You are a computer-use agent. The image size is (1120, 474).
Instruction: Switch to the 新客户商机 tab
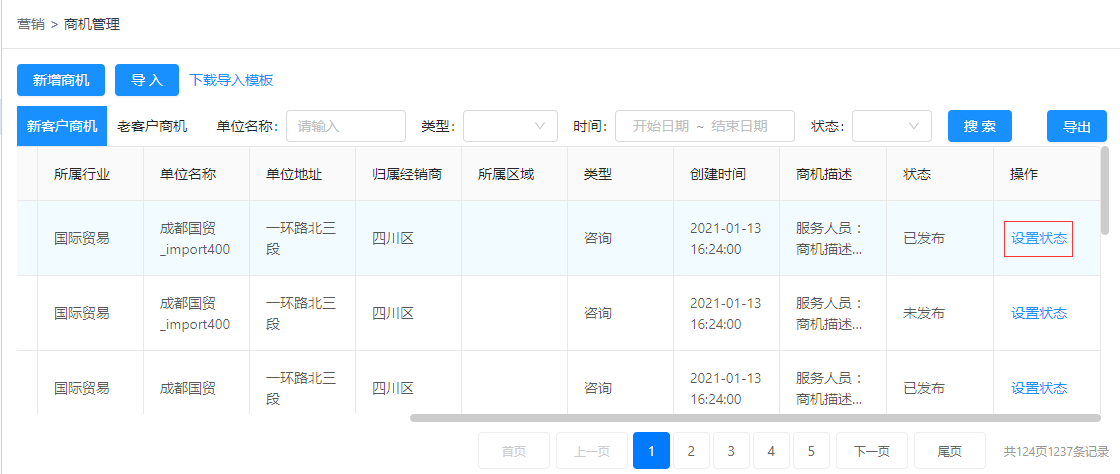pos(61,126)
